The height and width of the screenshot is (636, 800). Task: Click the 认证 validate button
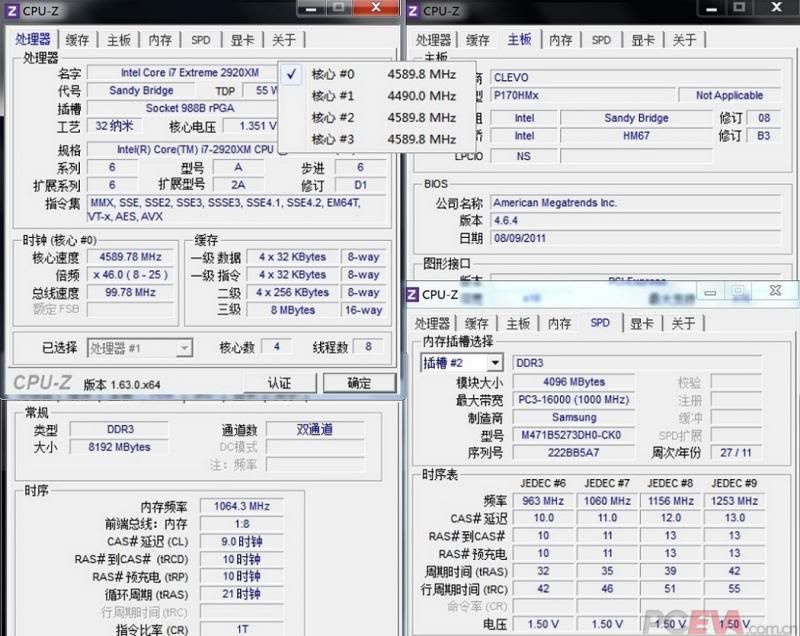[280, 383]
